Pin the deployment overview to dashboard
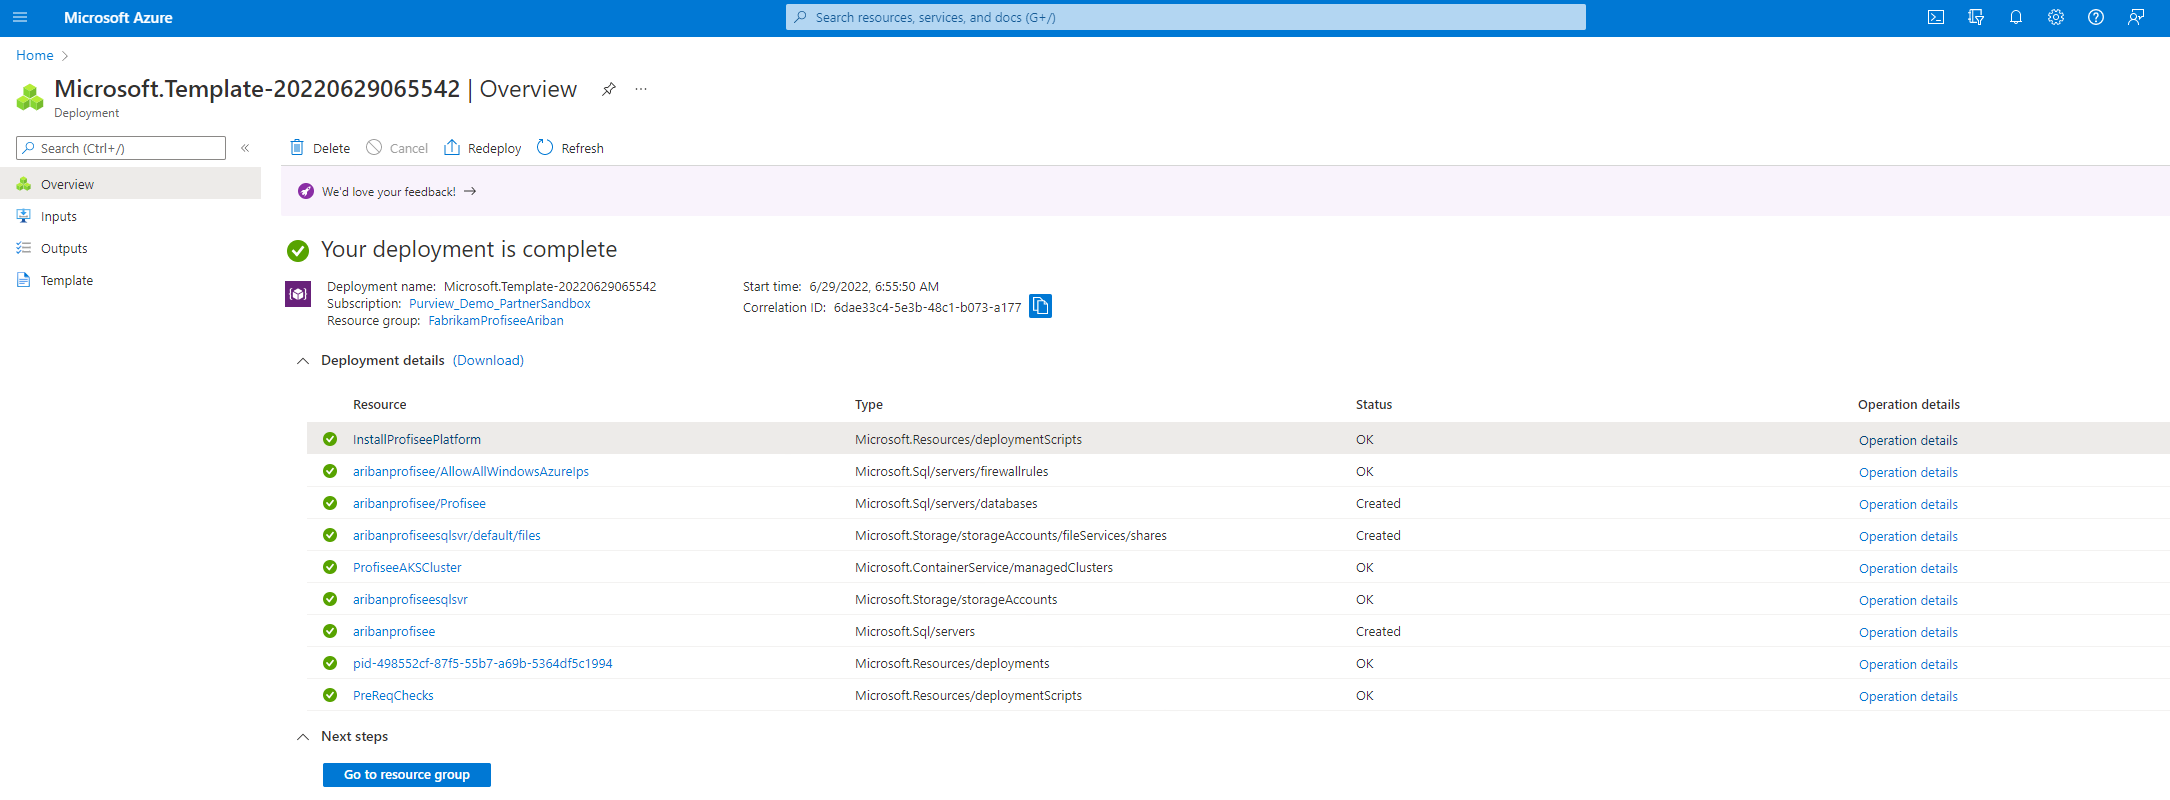This screenshot has height=800, width=2170. click(608, 89)
